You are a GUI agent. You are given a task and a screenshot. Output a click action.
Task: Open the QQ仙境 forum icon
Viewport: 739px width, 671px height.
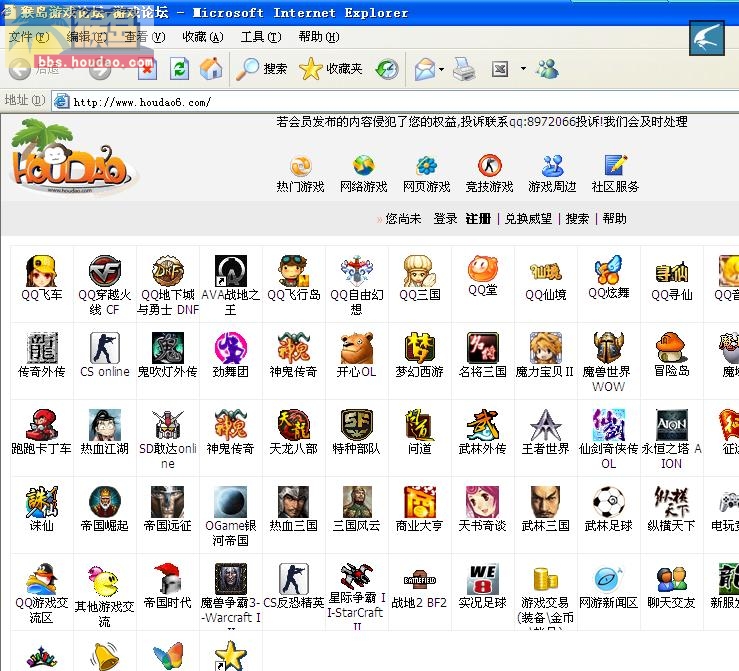(546, 271)
